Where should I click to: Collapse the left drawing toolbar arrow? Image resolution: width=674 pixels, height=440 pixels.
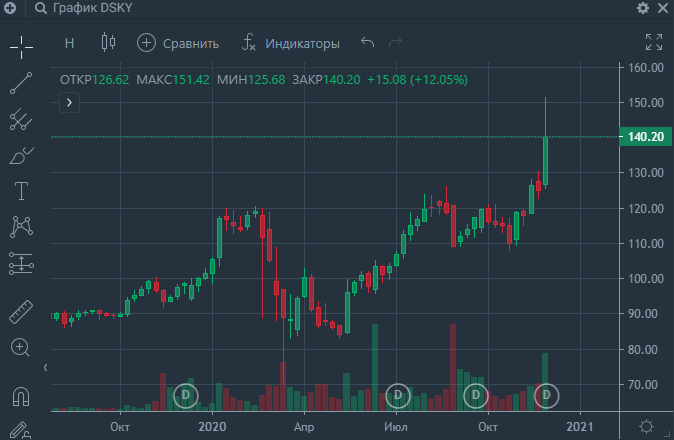[46, 367]
